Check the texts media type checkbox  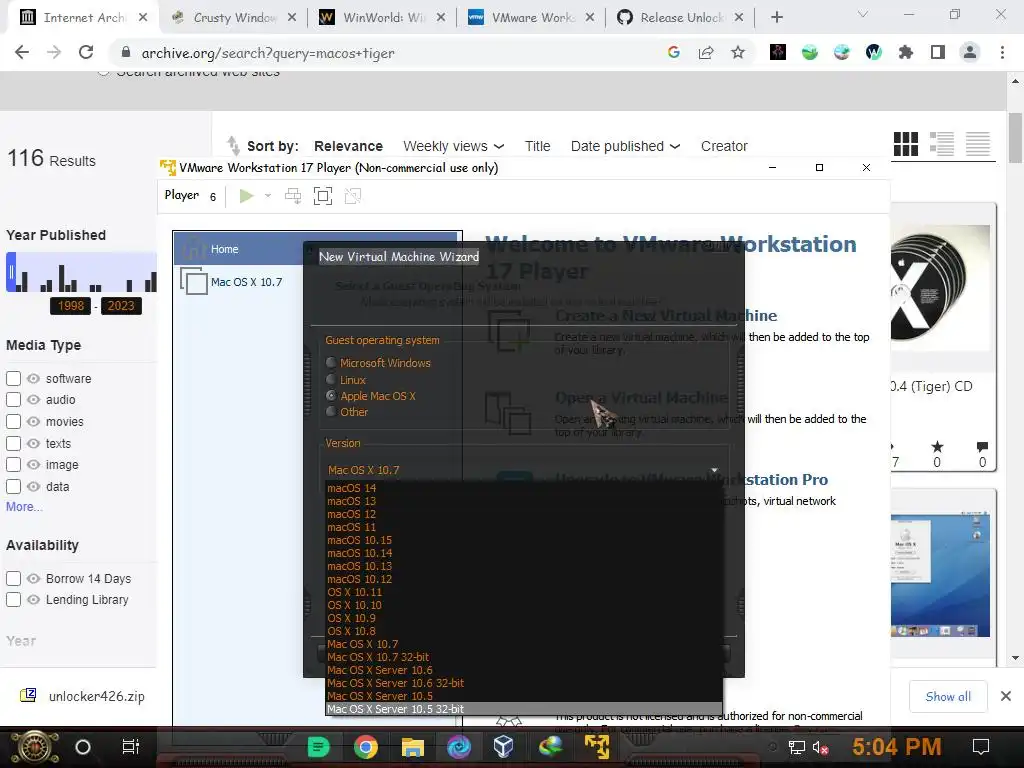(x=13, y=443)
